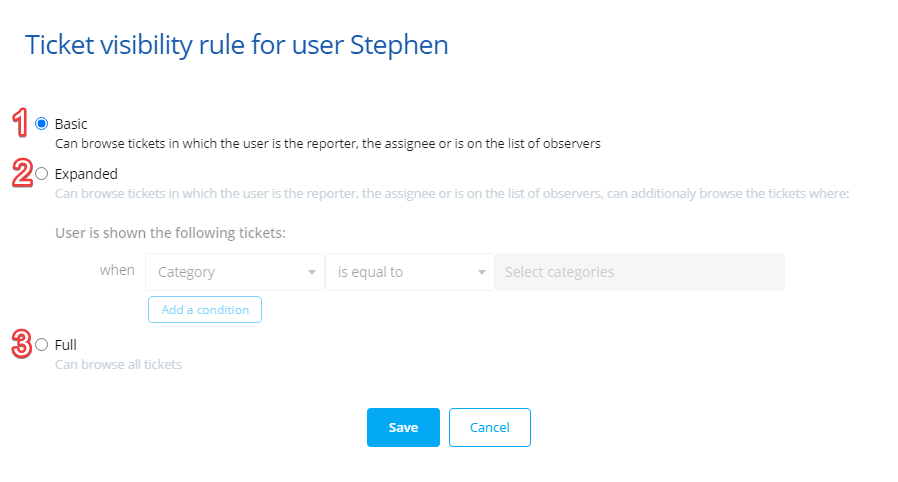
Task: Click the red number 1 marker
Action: (x=20, y=124)
